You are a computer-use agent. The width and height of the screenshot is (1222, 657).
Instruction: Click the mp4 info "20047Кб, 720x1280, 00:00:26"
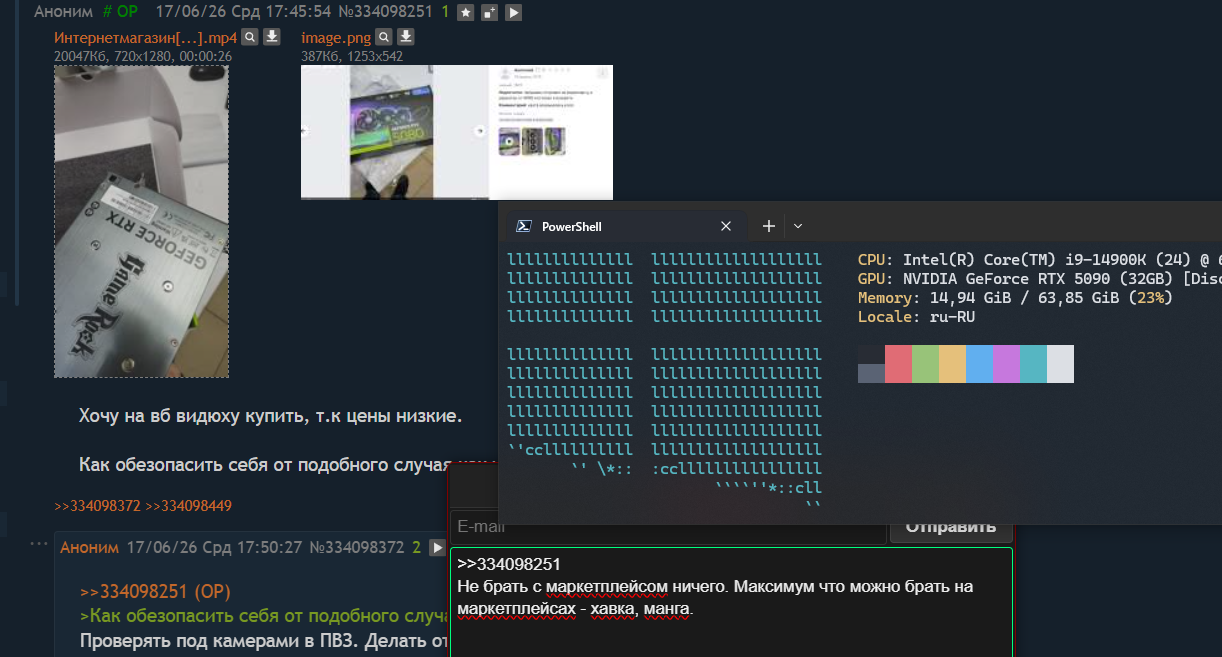(143, 56)
